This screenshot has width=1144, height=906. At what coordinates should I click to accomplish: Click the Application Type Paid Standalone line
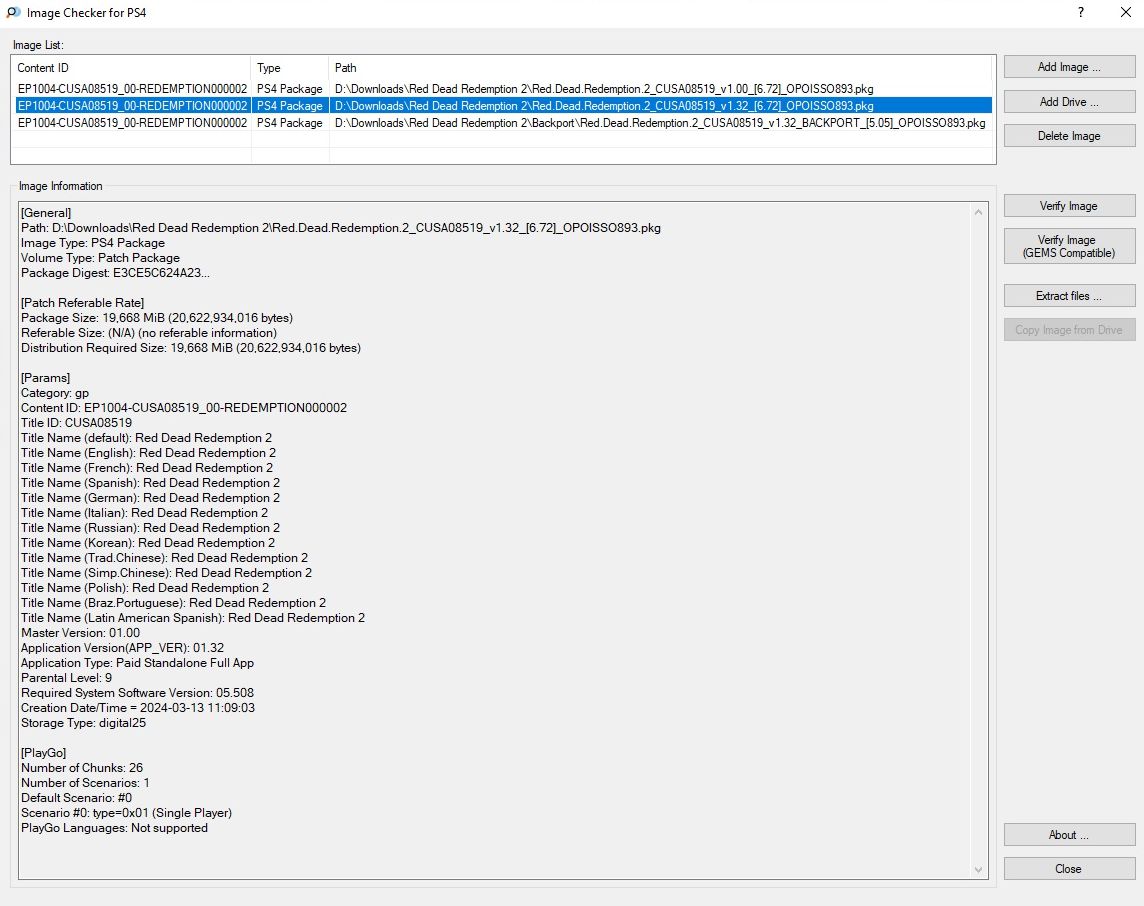pos(137,663)
